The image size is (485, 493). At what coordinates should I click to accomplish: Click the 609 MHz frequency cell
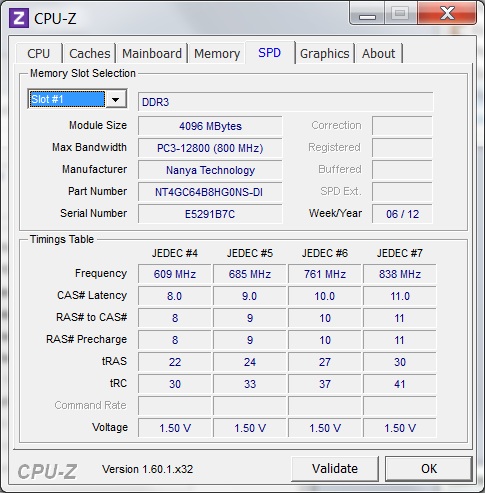tap(175, 274)
